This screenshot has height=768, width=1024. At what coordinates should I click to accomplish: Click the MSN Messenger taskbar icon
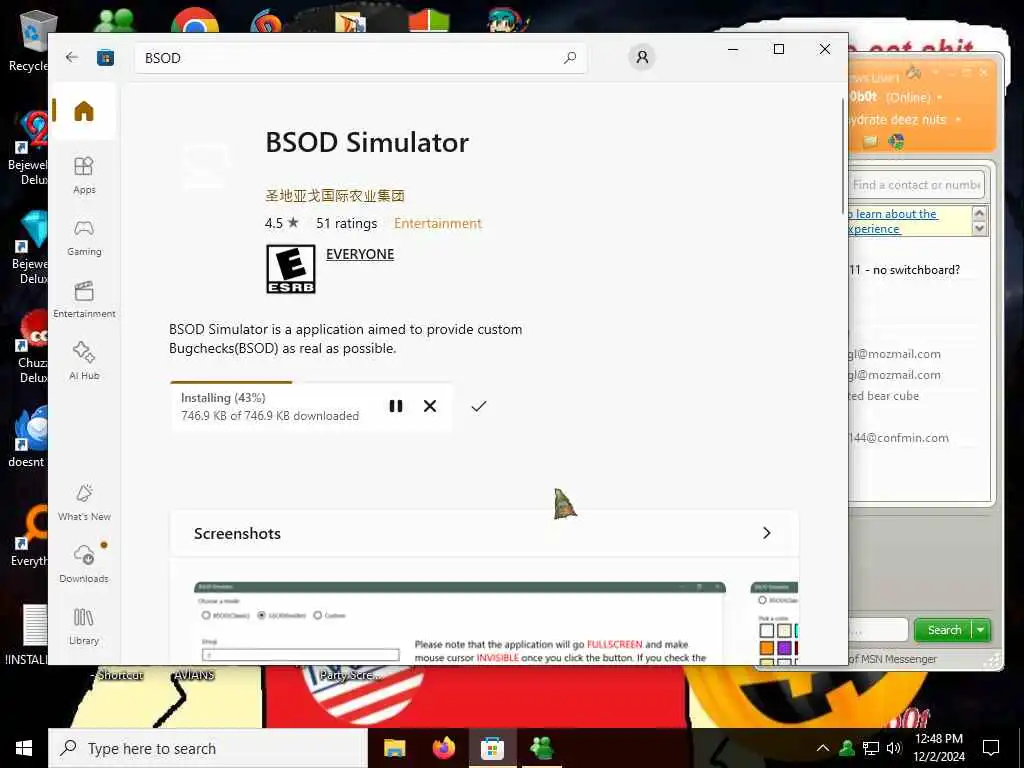(x=542, y=748)
